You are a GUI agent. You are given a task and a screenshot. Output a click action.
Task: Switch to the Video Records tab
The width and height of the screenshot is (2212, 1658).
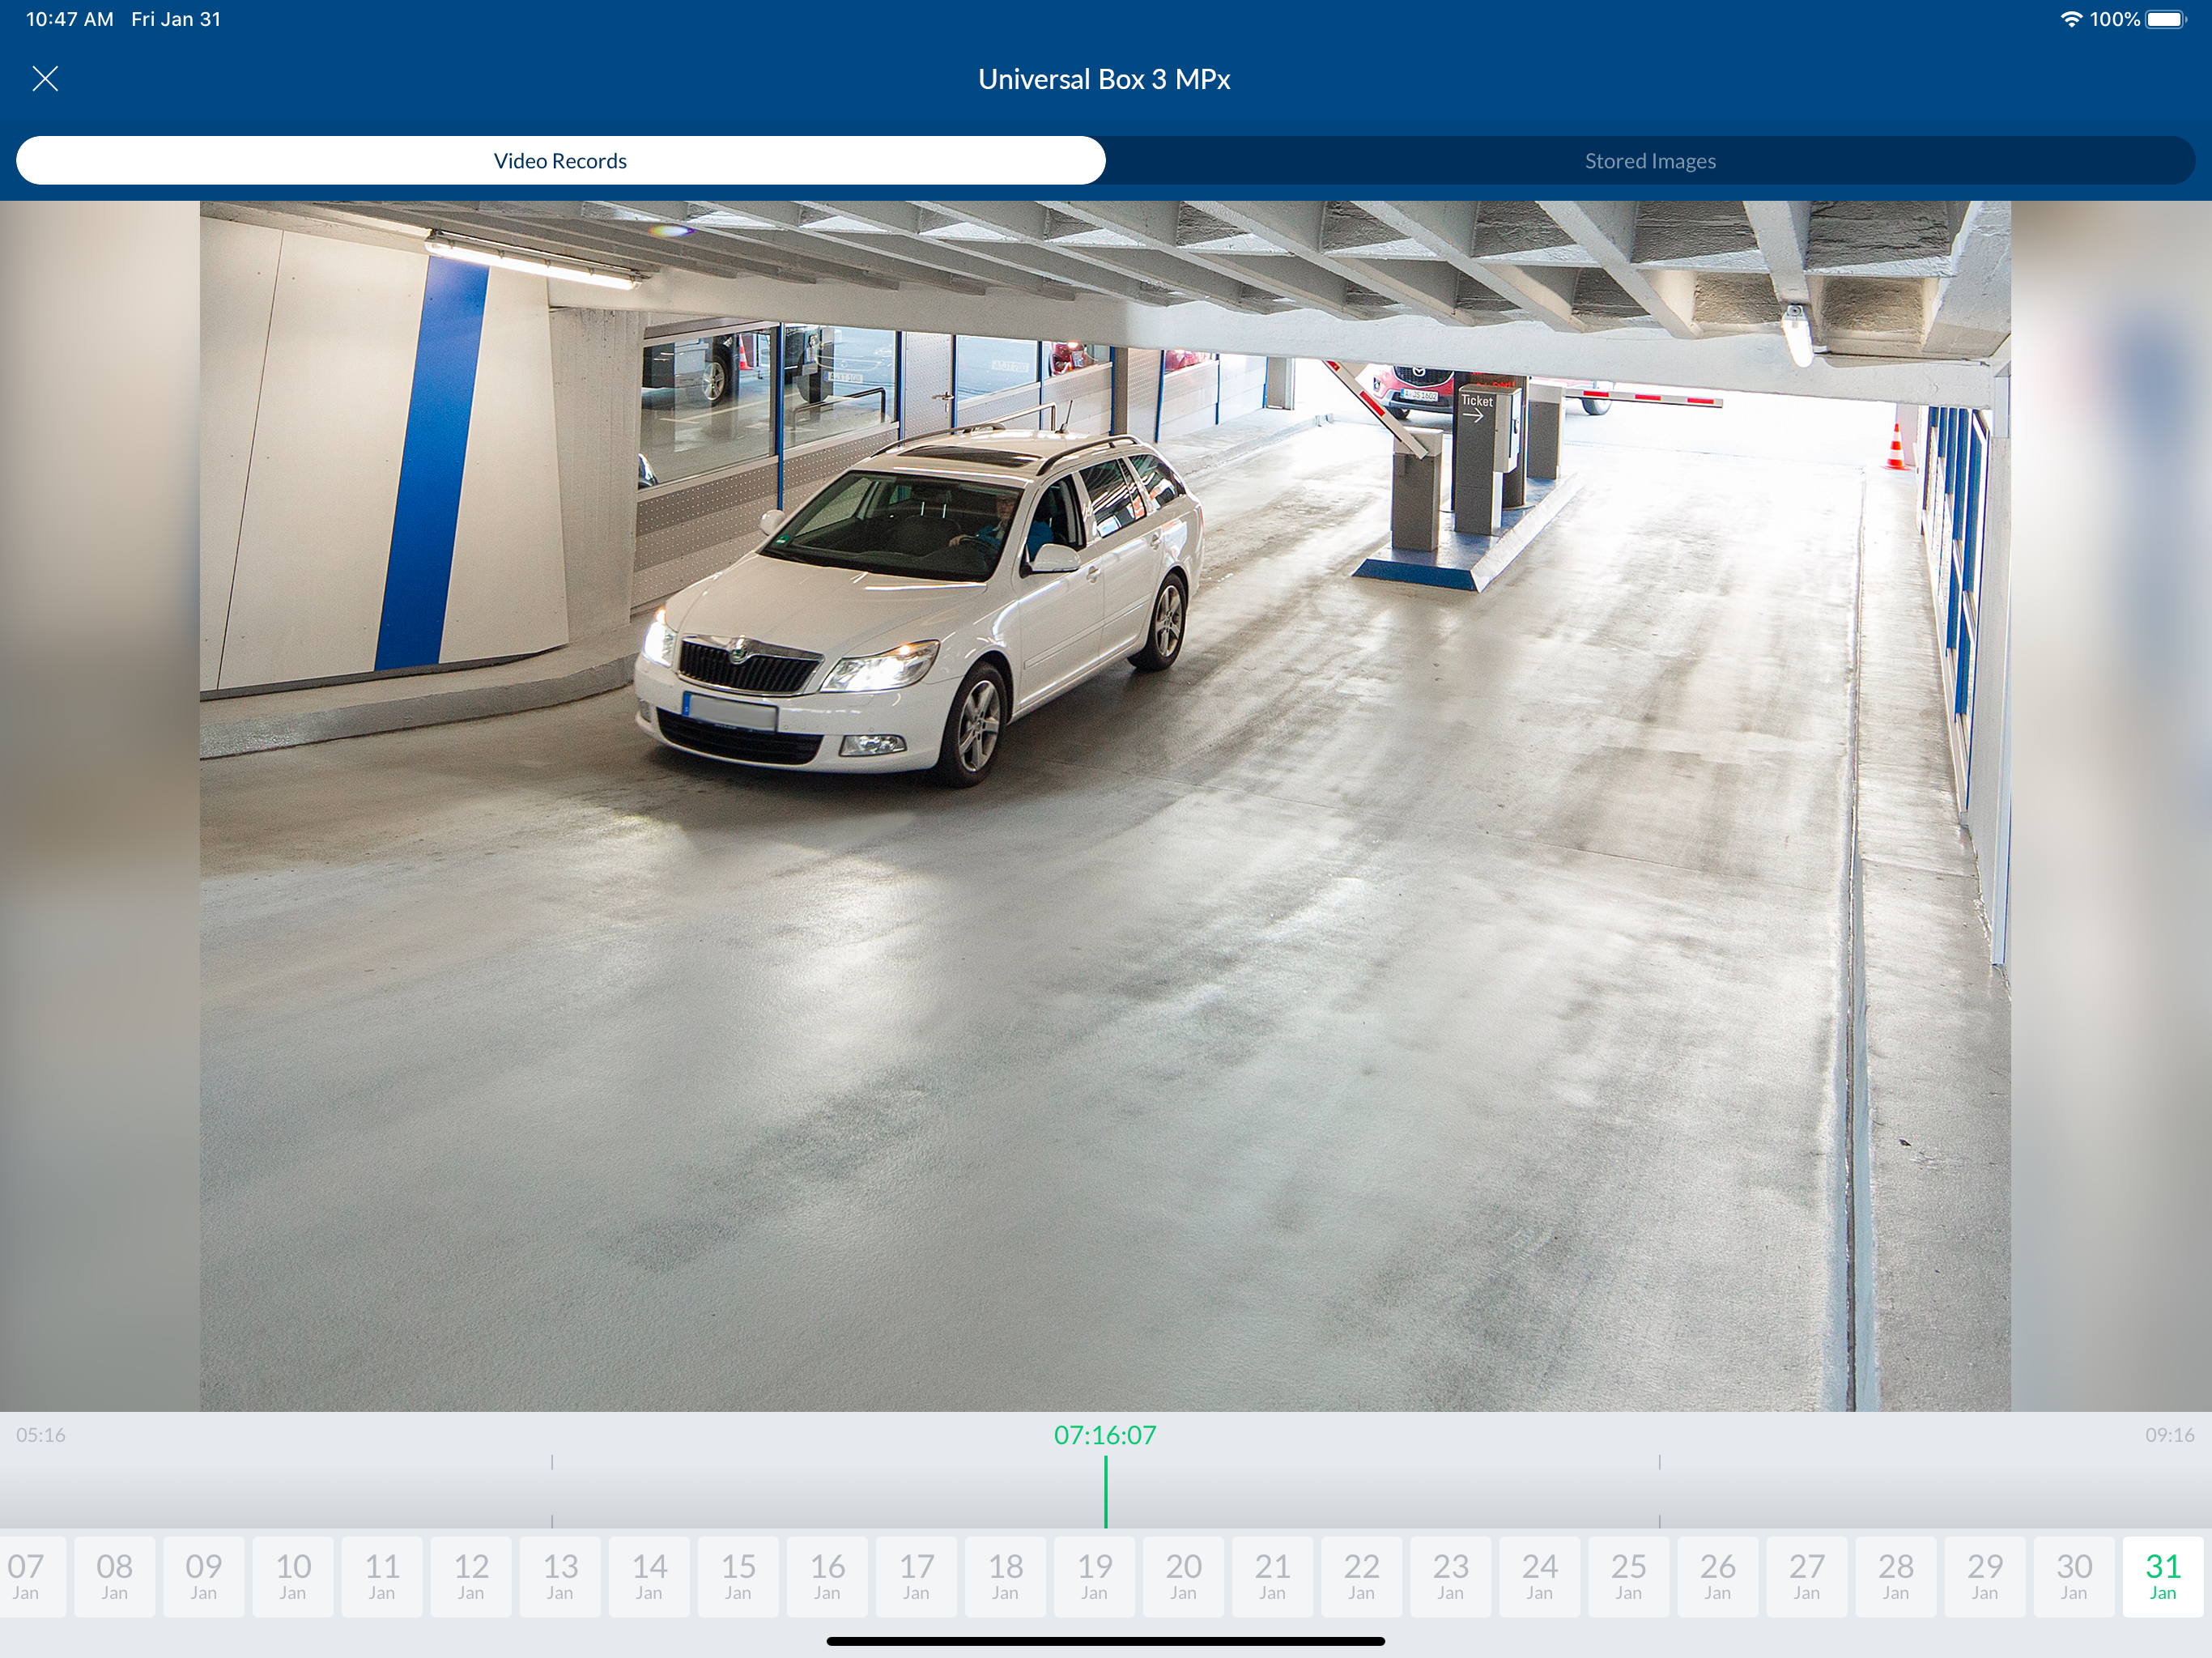click(x=561, y=161)
